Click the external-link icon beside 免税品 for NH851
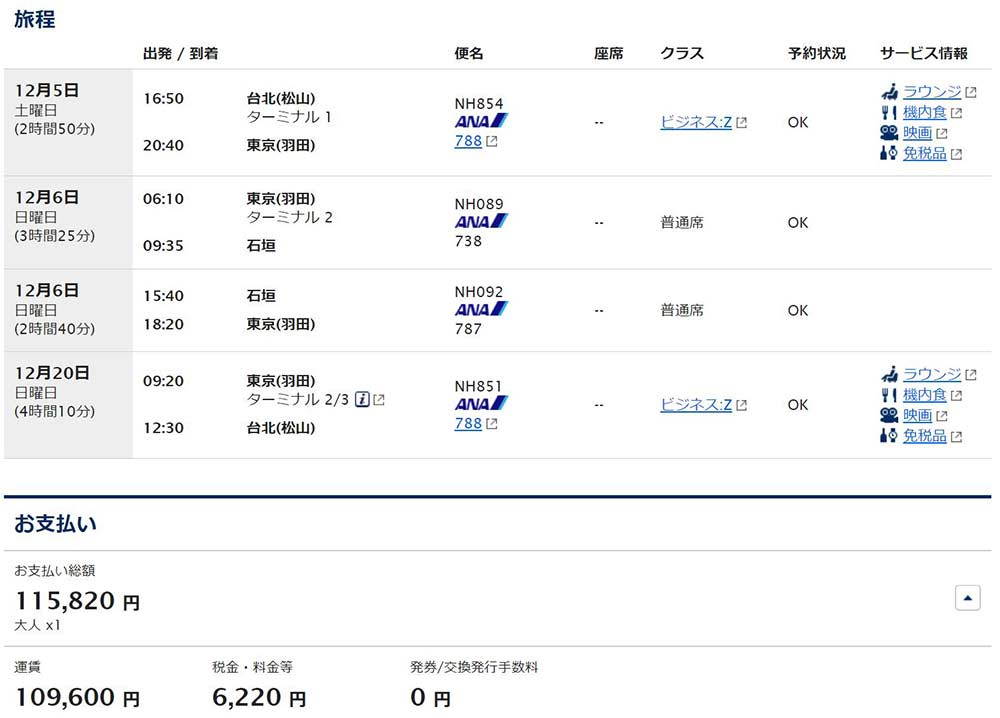Screen dimensions: 1000x718 [955, 436]
